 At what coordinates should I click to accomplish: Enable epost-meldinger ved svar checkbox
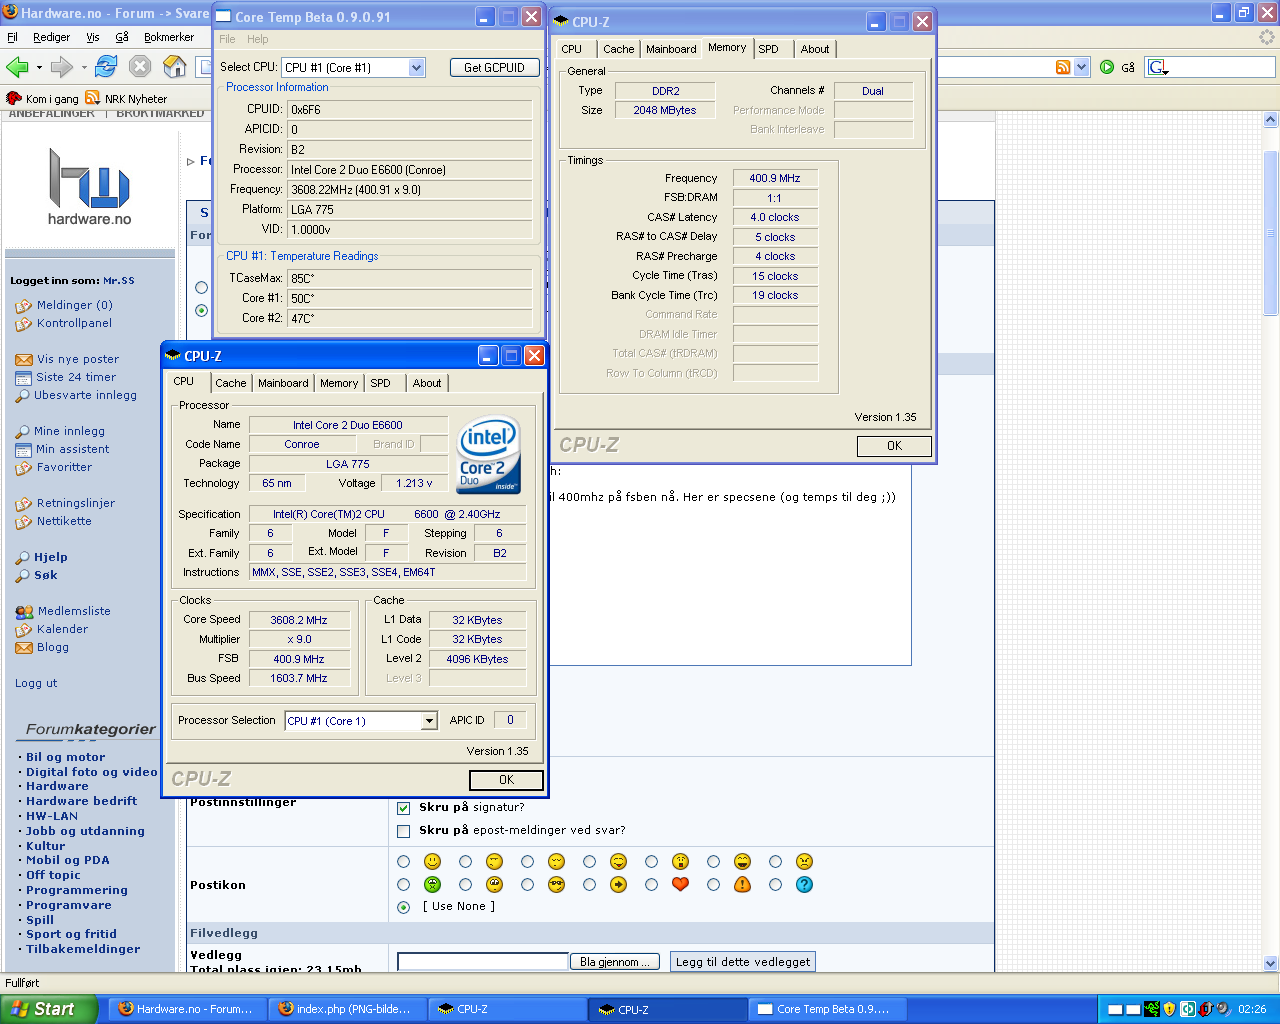(x=403, y=831)
